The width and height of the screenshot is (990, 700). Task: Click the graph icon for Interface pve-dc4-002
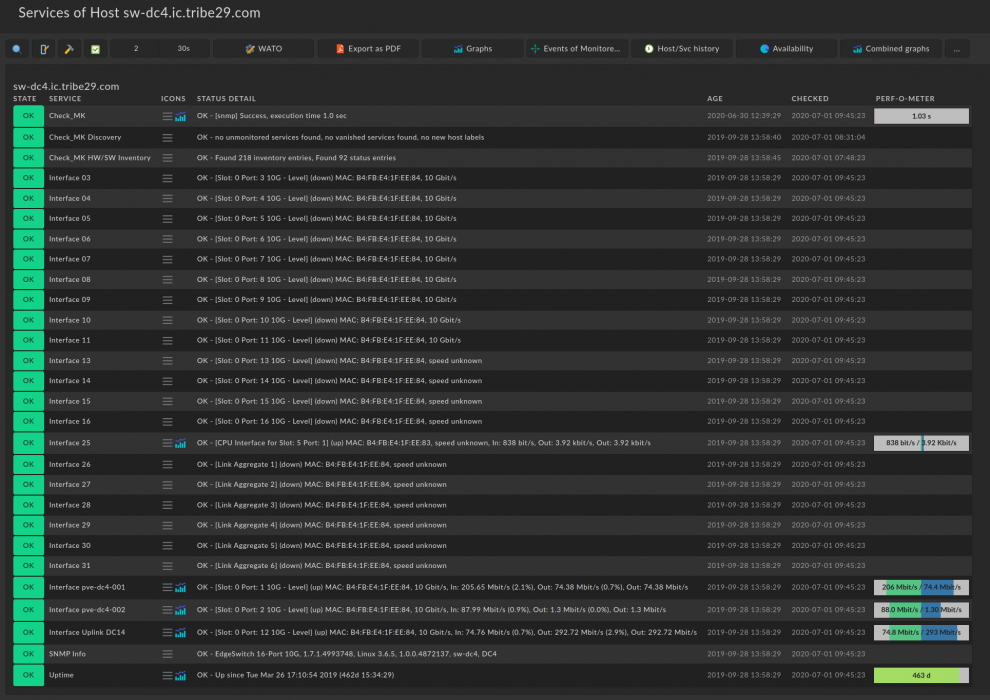(x=181, y=610)
